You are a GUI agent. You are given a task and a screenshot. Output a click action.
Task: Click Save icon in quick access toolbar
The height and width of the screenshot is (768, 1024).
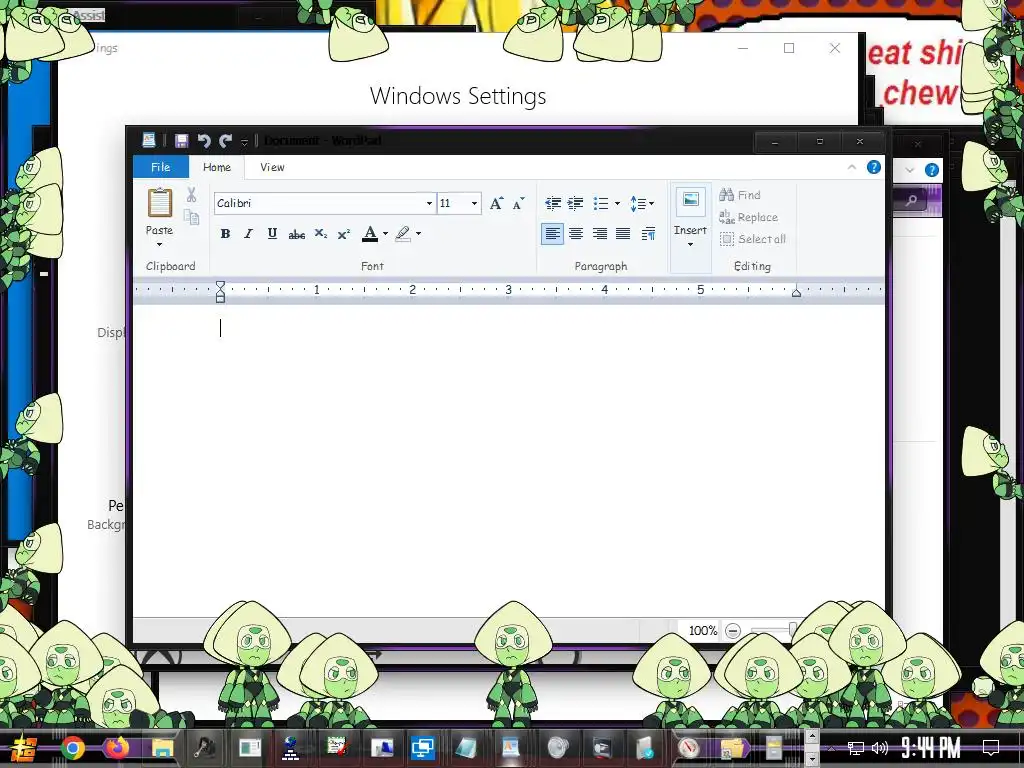pos(182,140)
